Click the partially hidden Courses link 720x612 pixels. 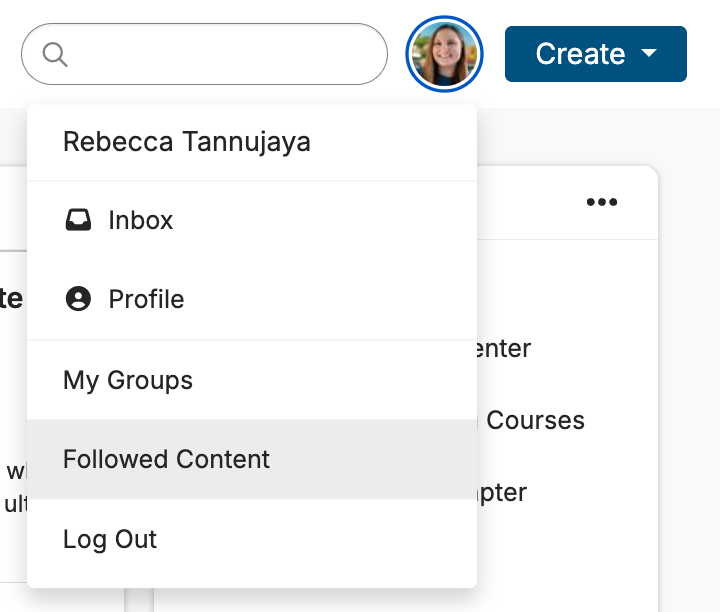tap(535, 420)
